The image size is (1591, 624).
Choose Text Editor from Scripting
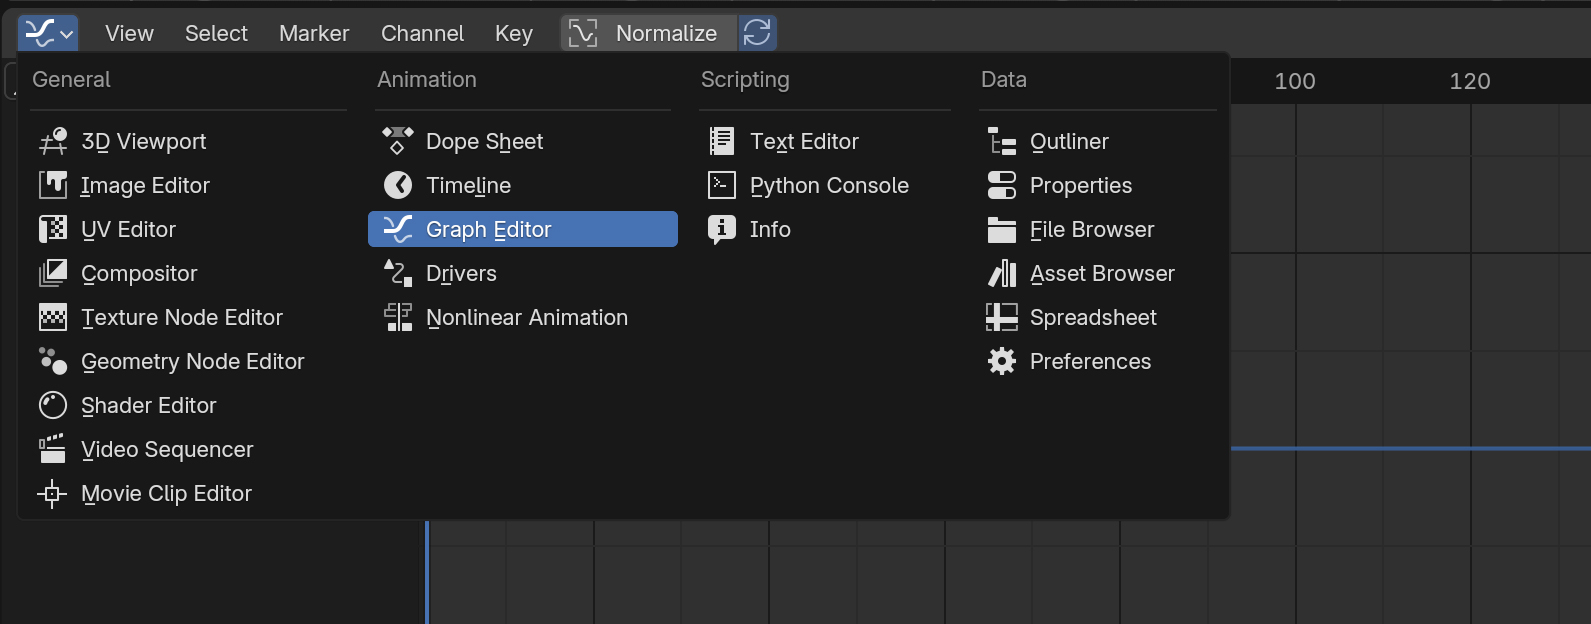(x=825, y=141)
